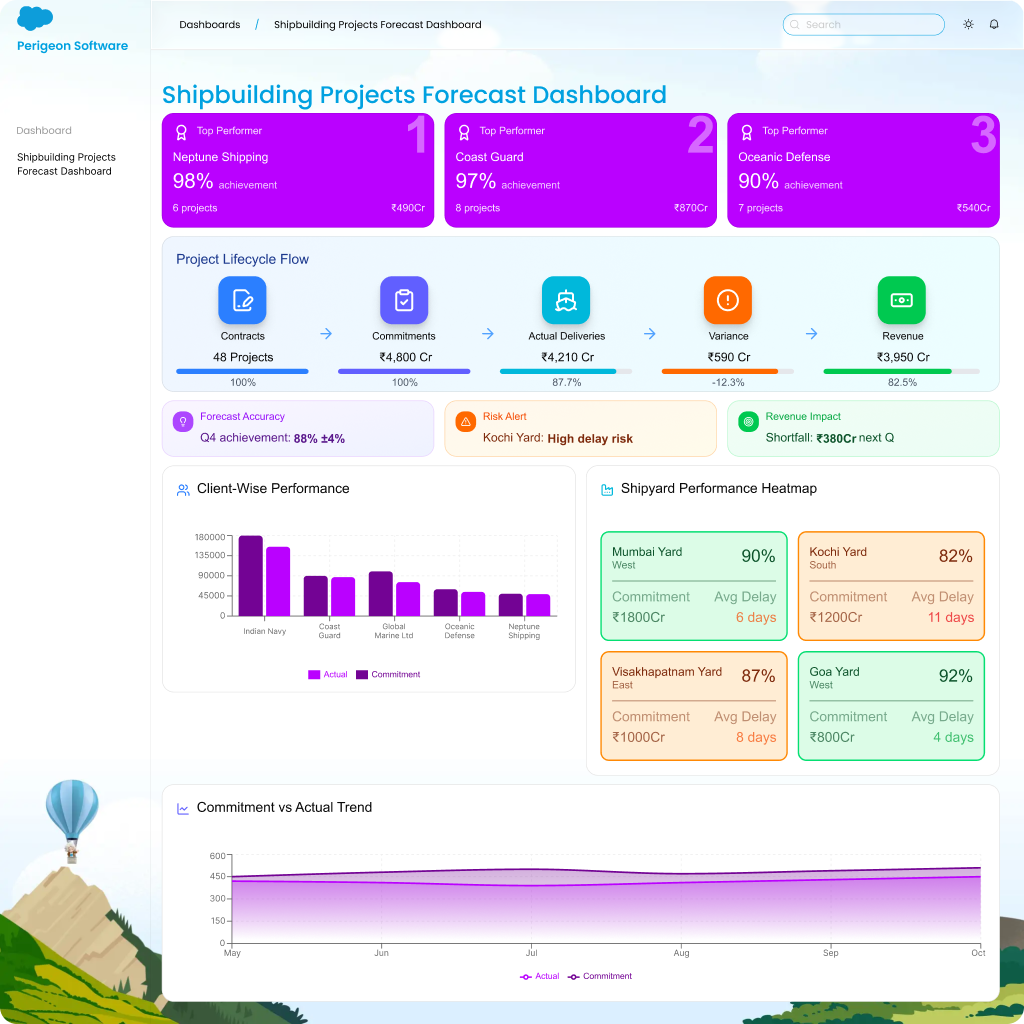
Task: Toggle the Actual series in the Trend chart legend
Action: pos(540,977)
